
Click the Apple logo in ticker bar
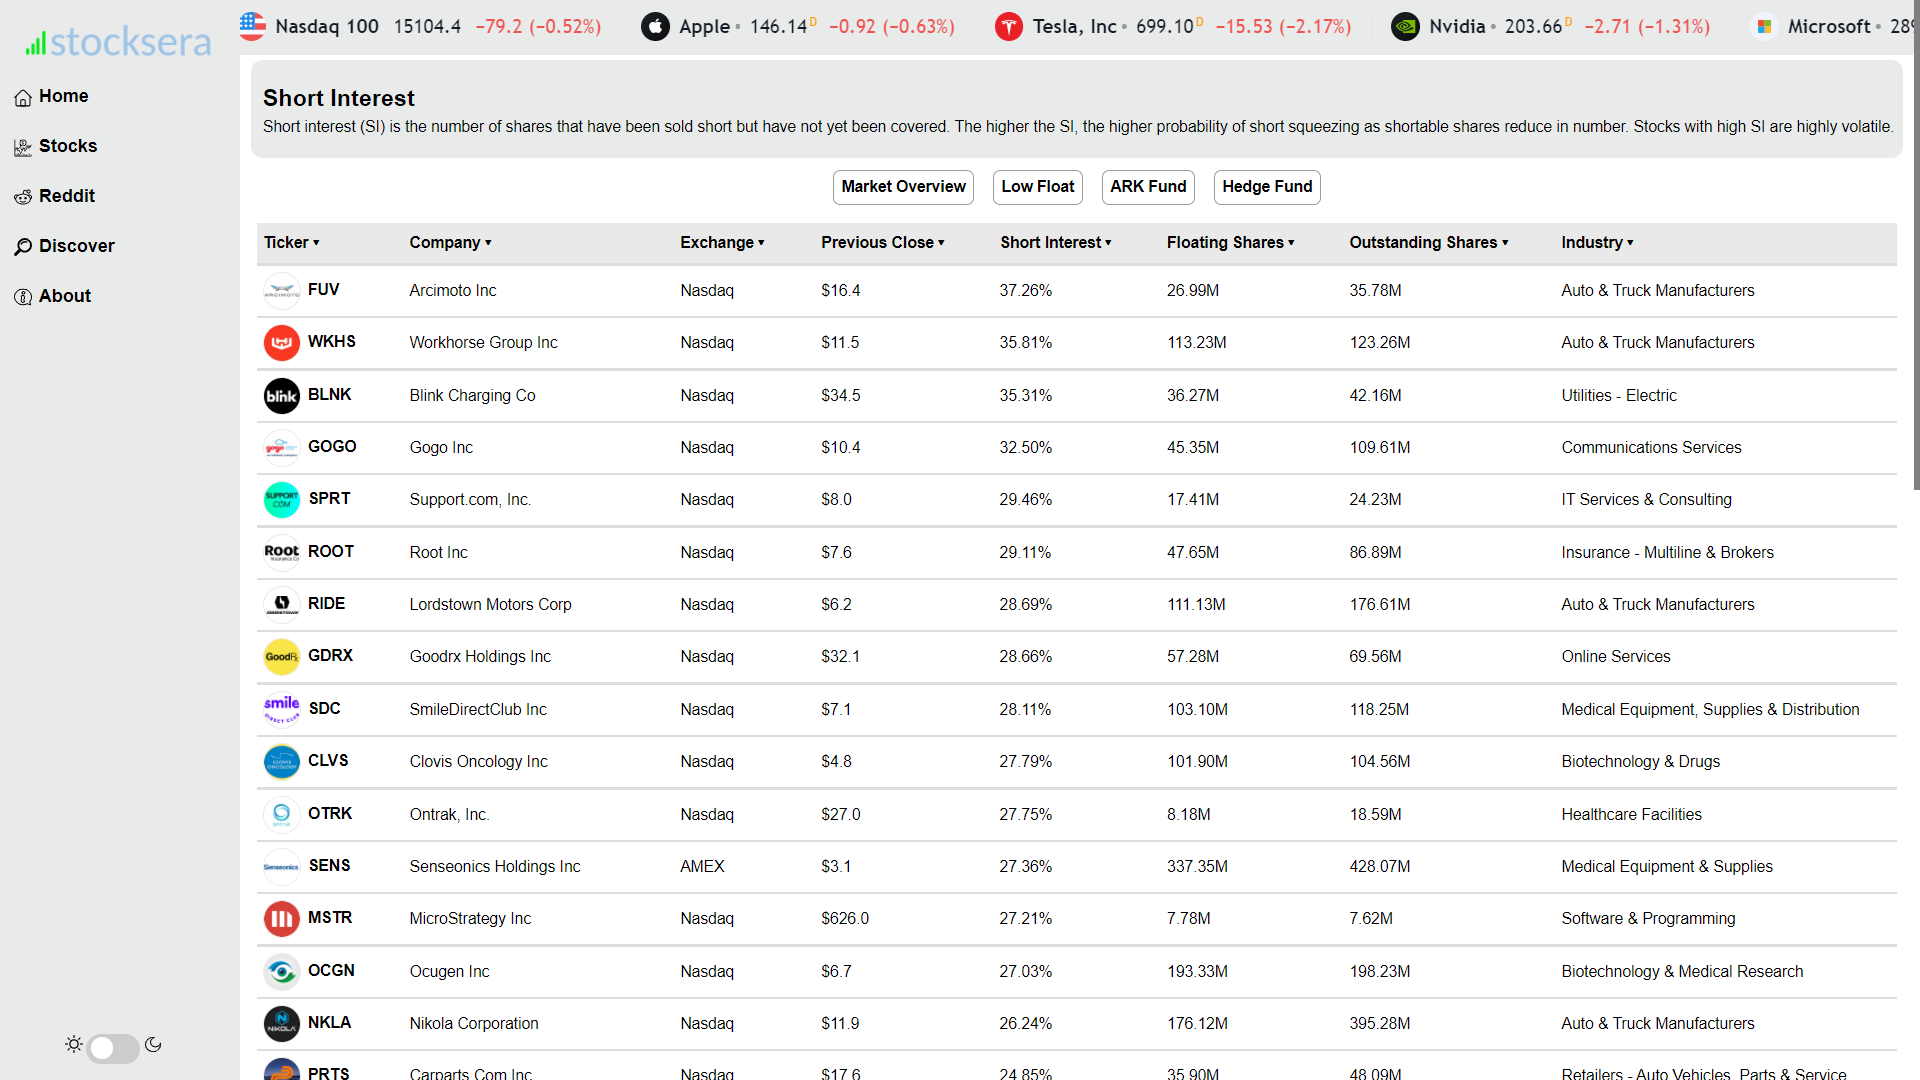[655, 27]
